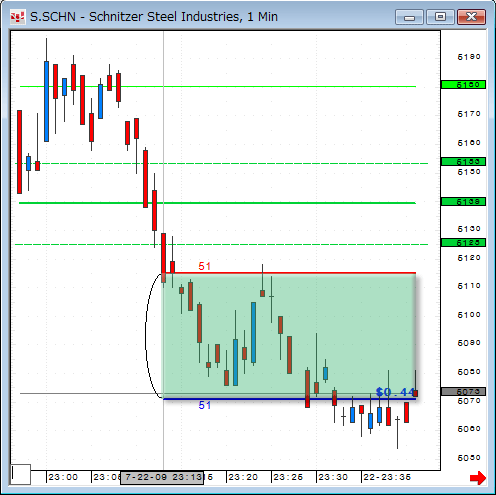Close the S.SCHN chart window
496x495 pixels.
click(x=471, y=17)
